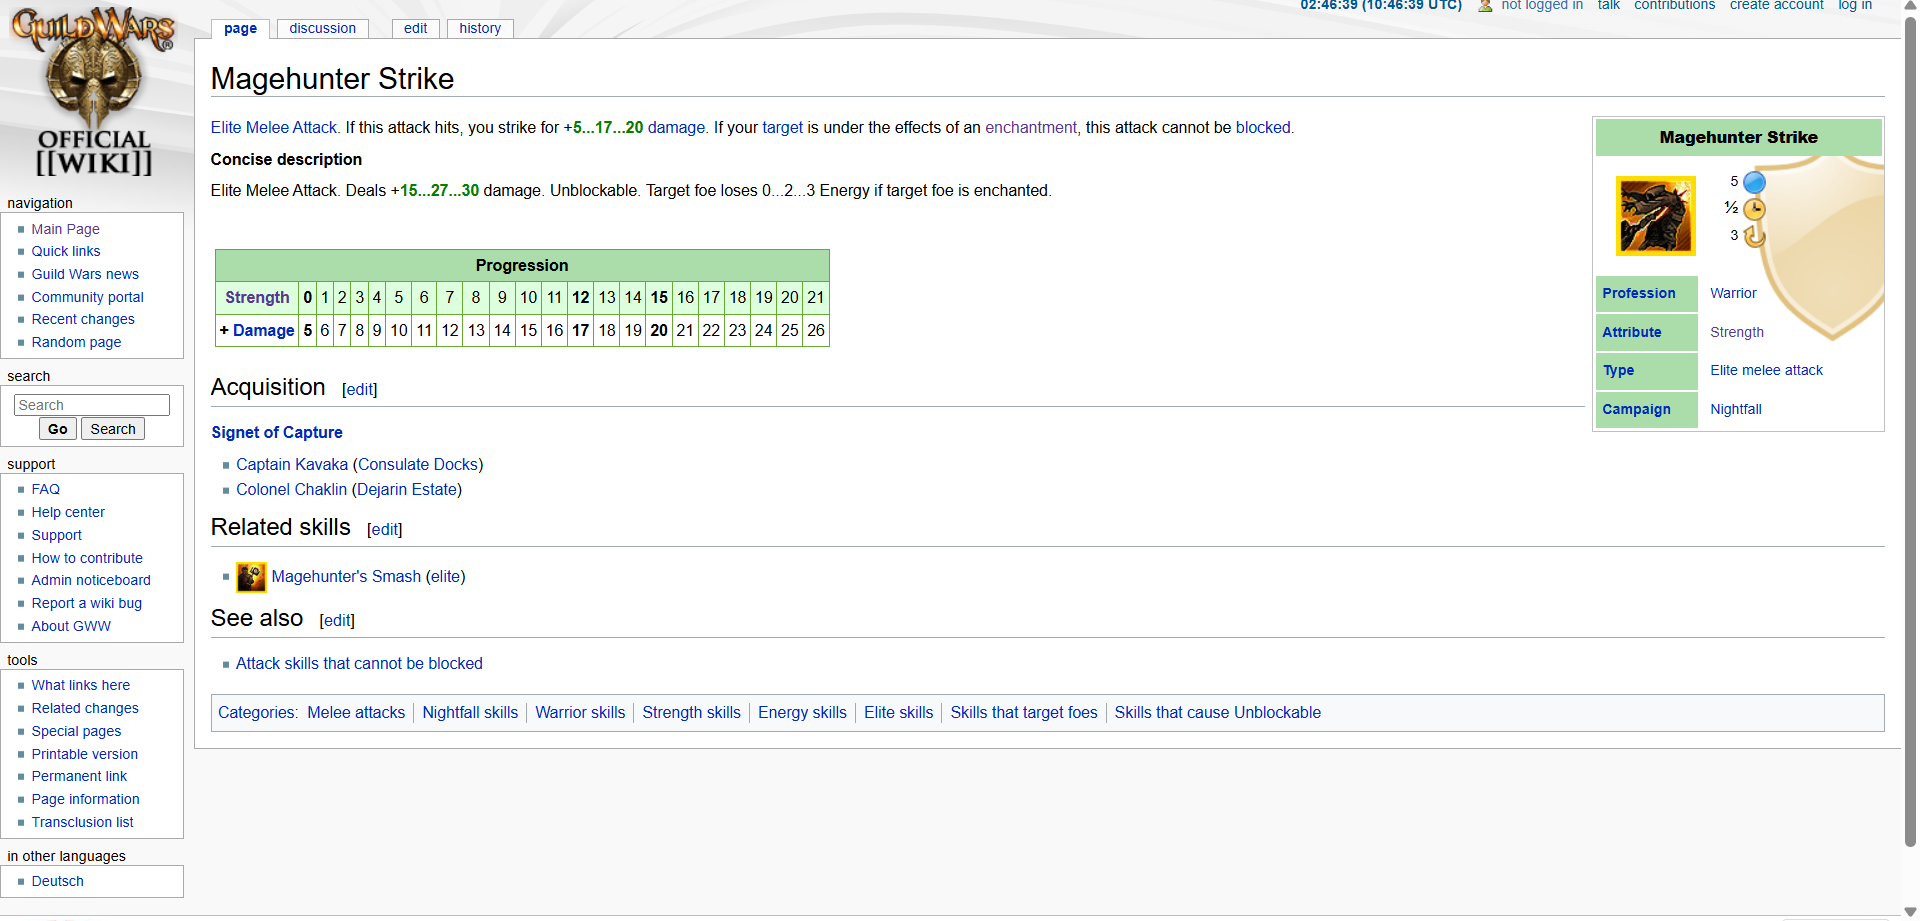This screenshot has height=921, width=1920.
Task: Open the Magehunter's Smash skill icon
Action: (x=251, y=577)
